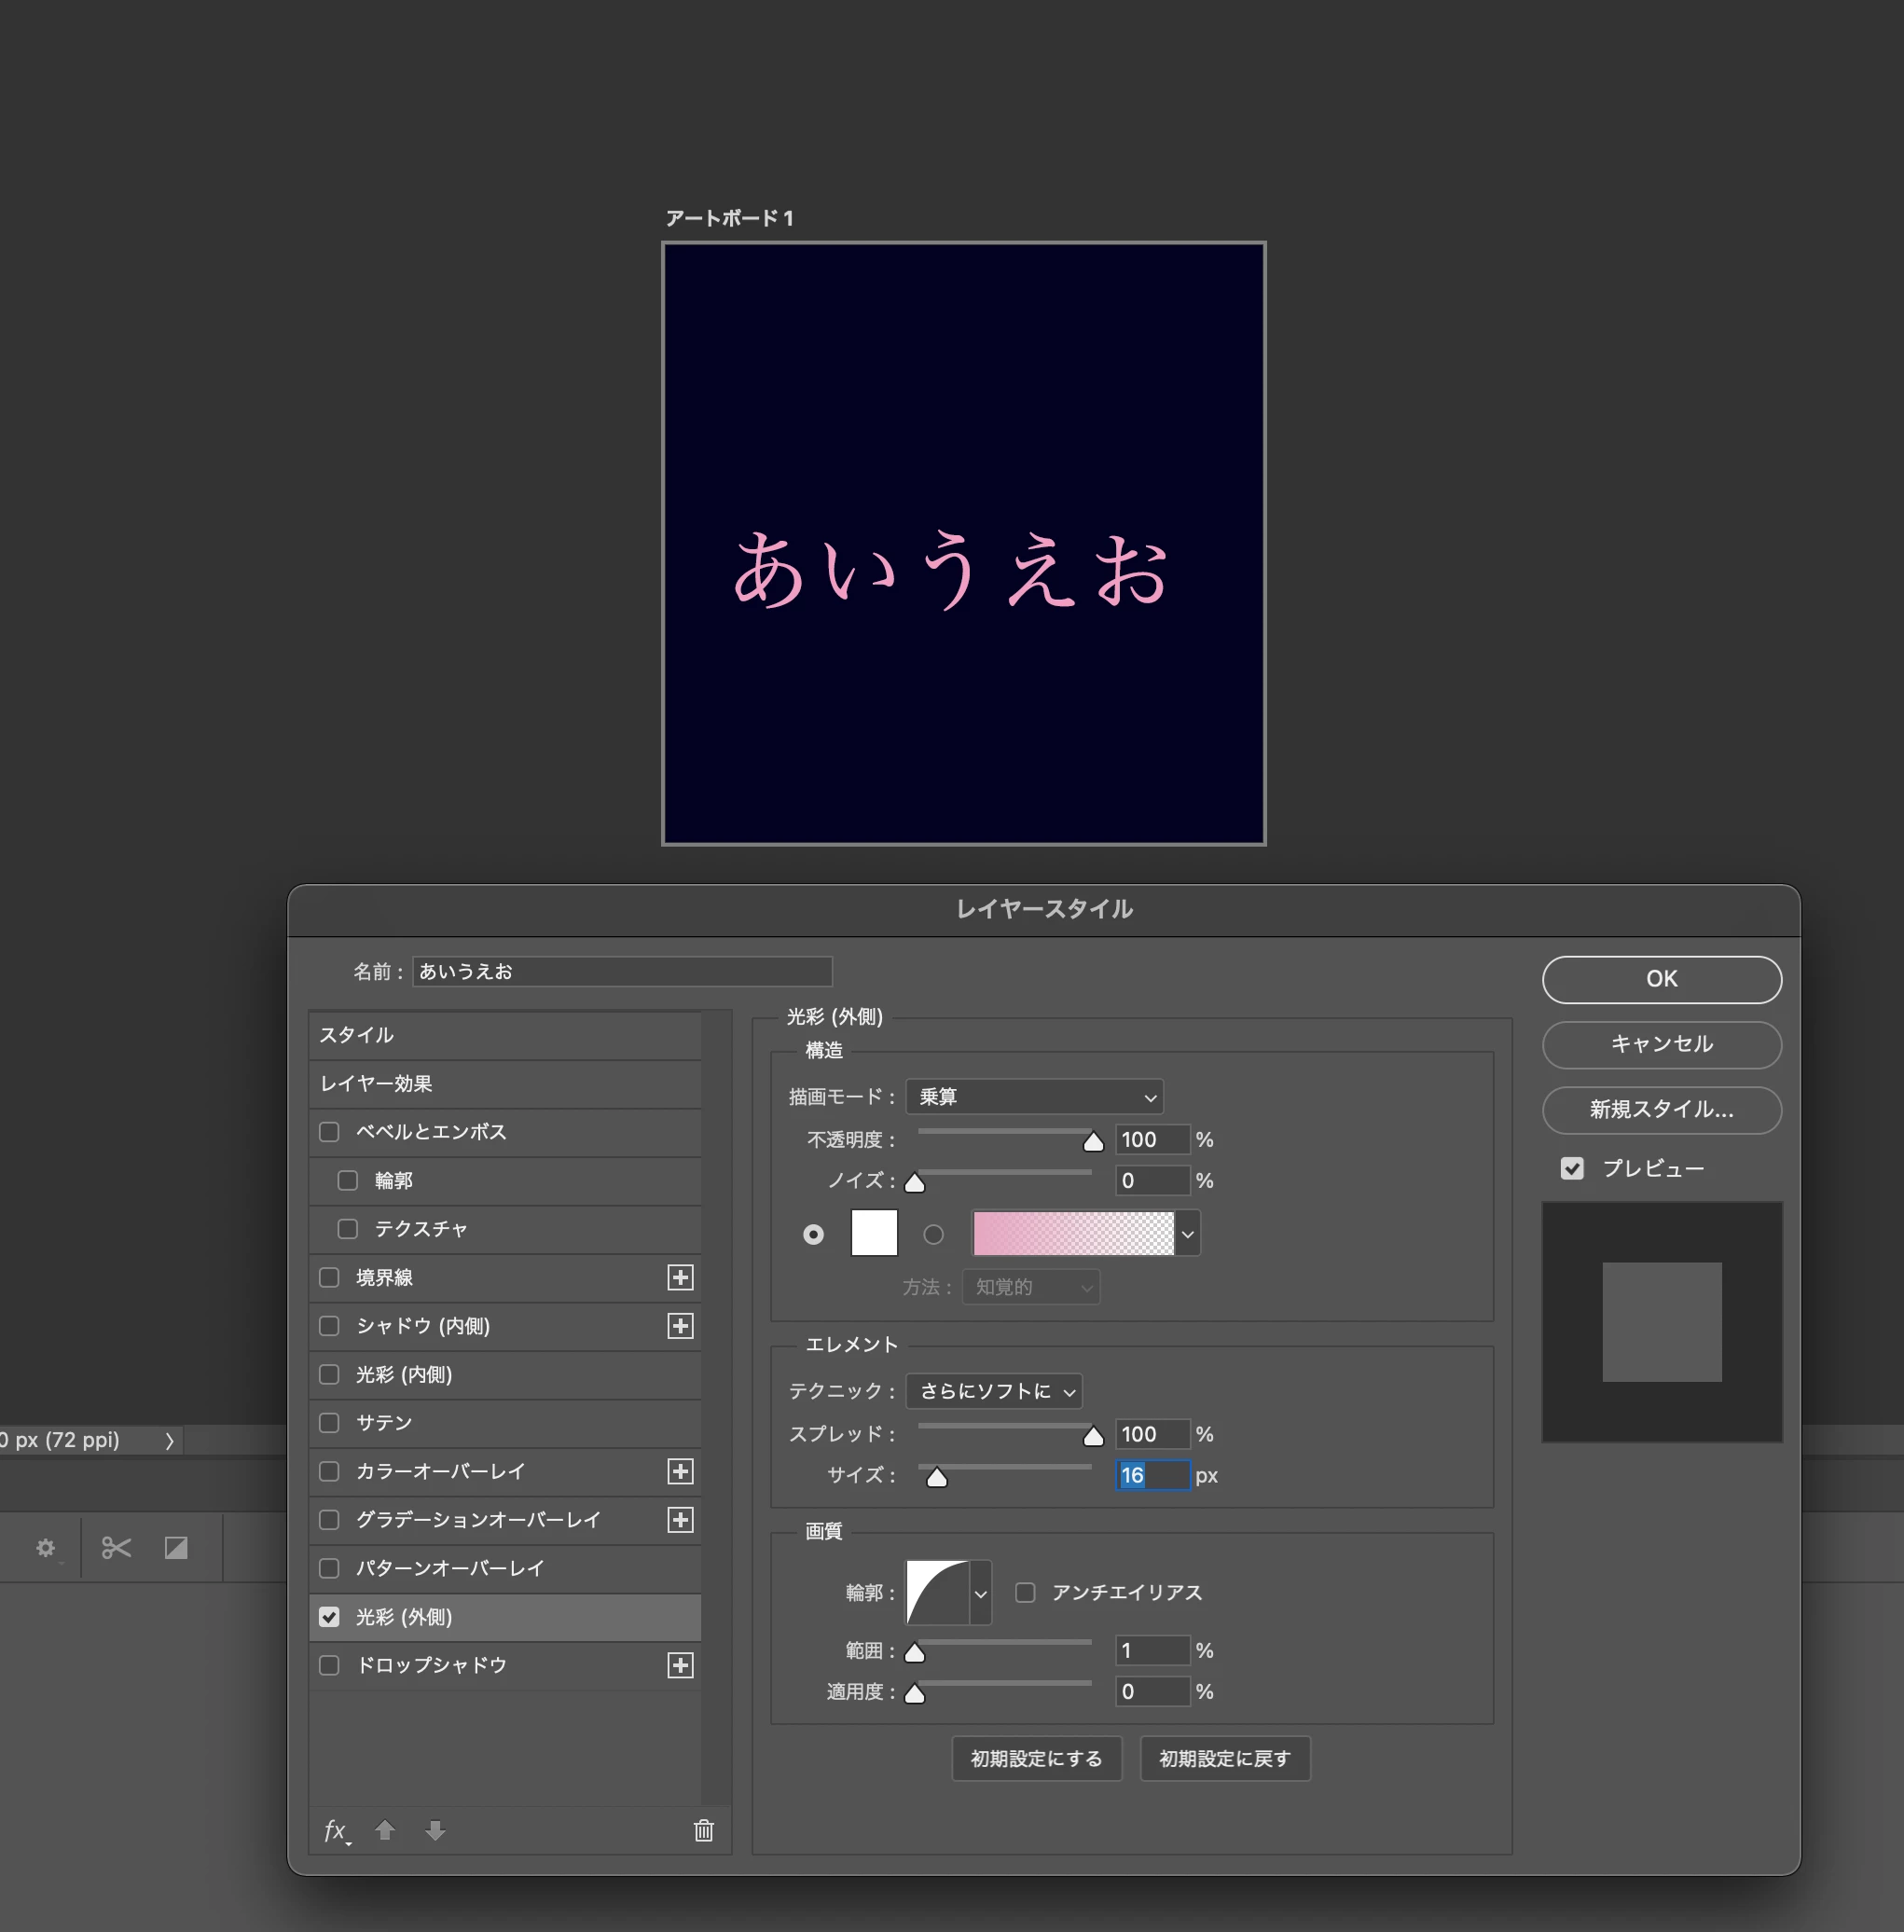Click the white glow color swatch
Image resolution: width=1904 pixels, height=1932 pixels.
873,1233
